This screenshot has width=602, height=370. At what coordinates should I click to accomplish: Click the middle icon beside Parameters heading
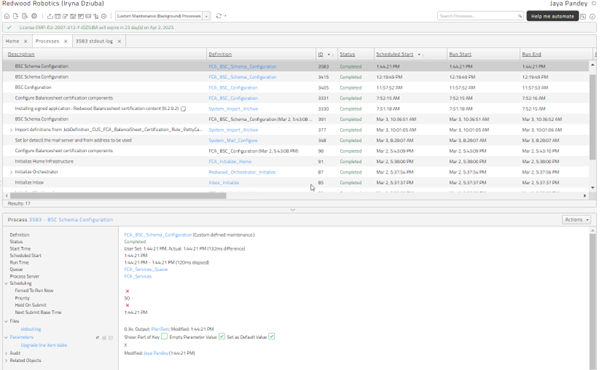[104, 338]
